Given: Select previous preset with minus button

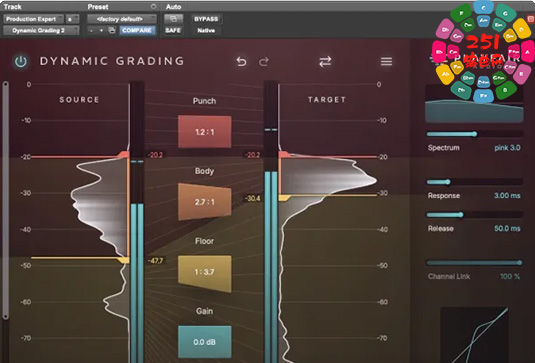Looking at the screenshot, I should point(91,30).
